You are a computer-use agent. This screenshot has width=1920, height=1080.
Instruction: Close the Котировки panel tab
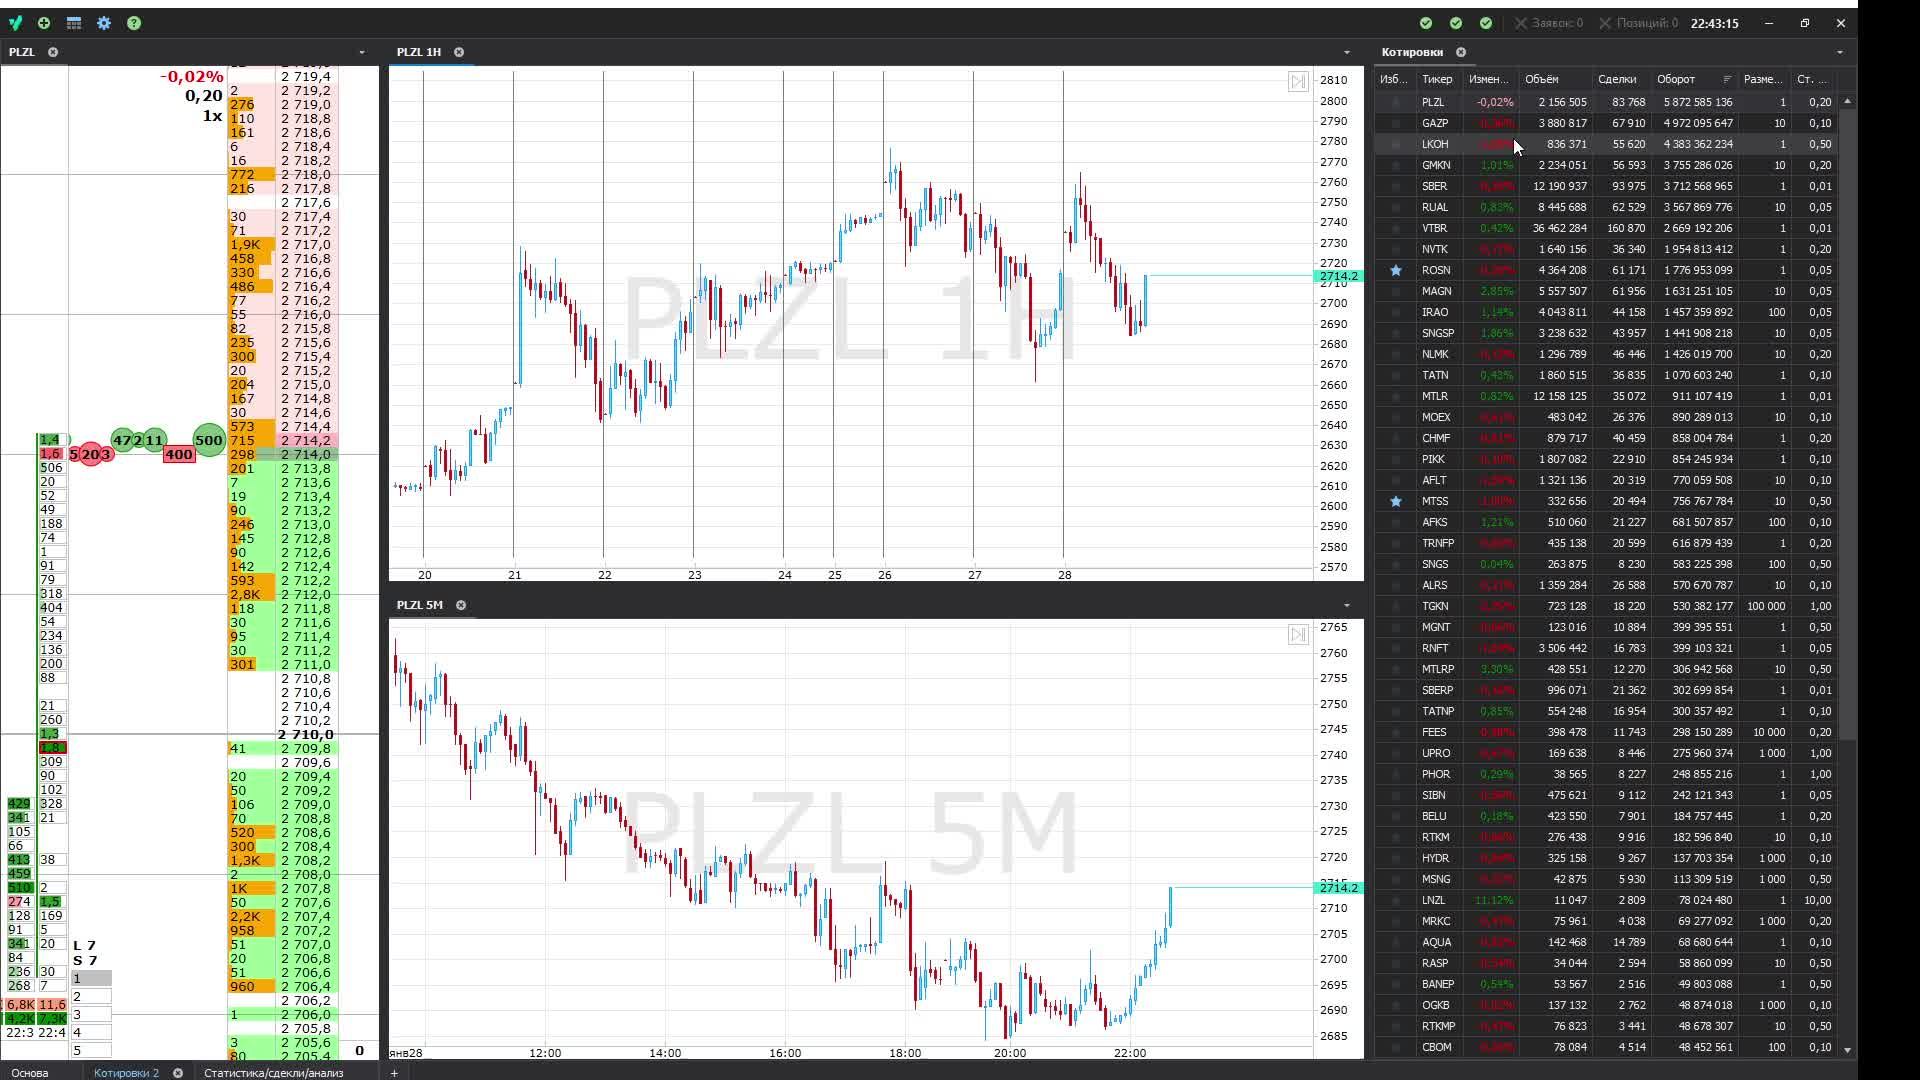(1461, 52)
